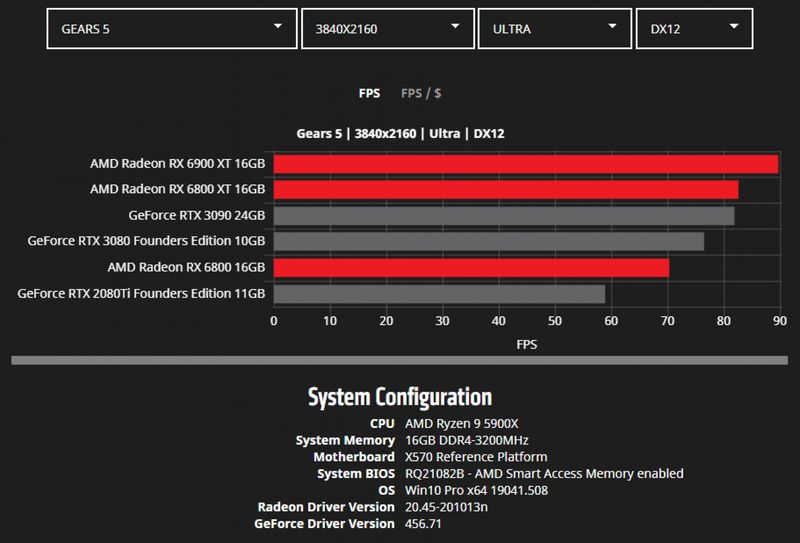Select the red AMD Radeon RX 6800 16GB bar
This screenshot has height=543, width=800.
click(x=471, y=268)
